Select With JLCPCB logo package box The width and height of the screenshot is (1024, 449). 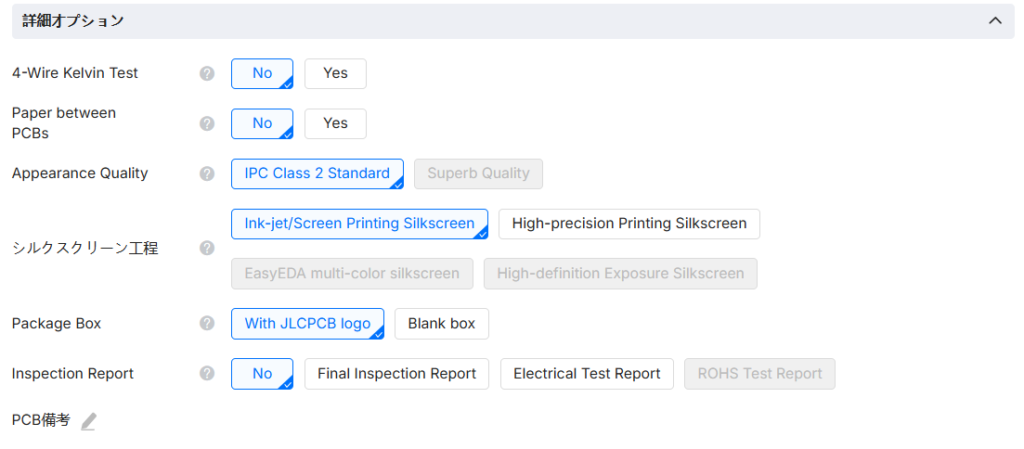tap(307, 323)
